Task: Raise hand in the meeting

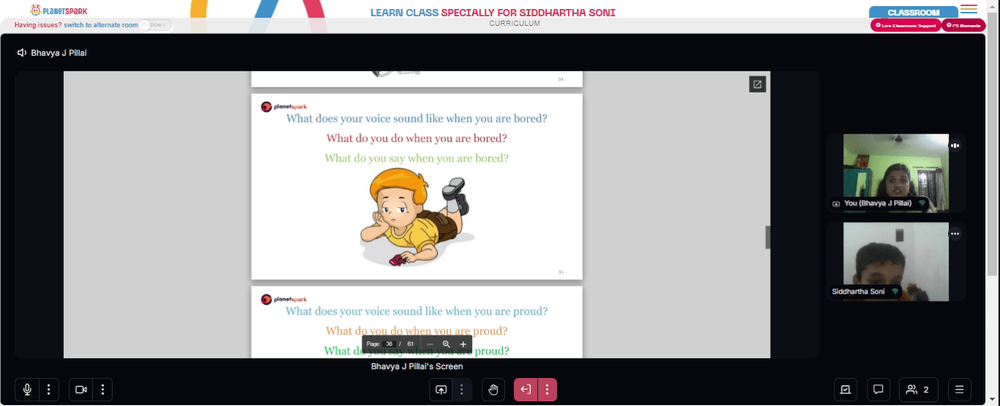Action: coord(493,389)
